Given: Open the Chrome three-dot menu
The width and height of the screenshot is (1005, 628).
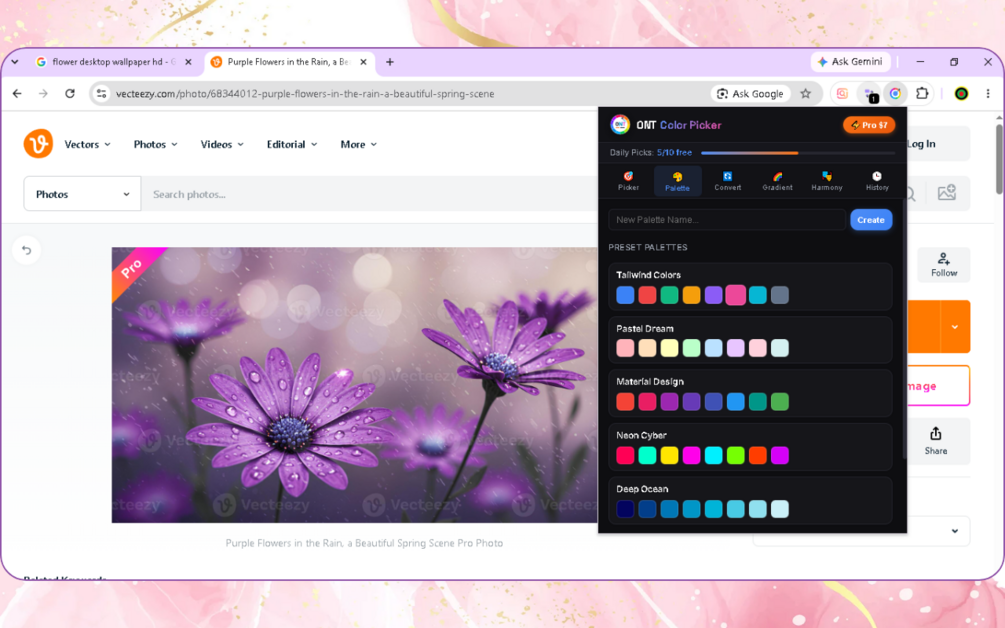Looking at the screenshot, I should tap(988, 94).
